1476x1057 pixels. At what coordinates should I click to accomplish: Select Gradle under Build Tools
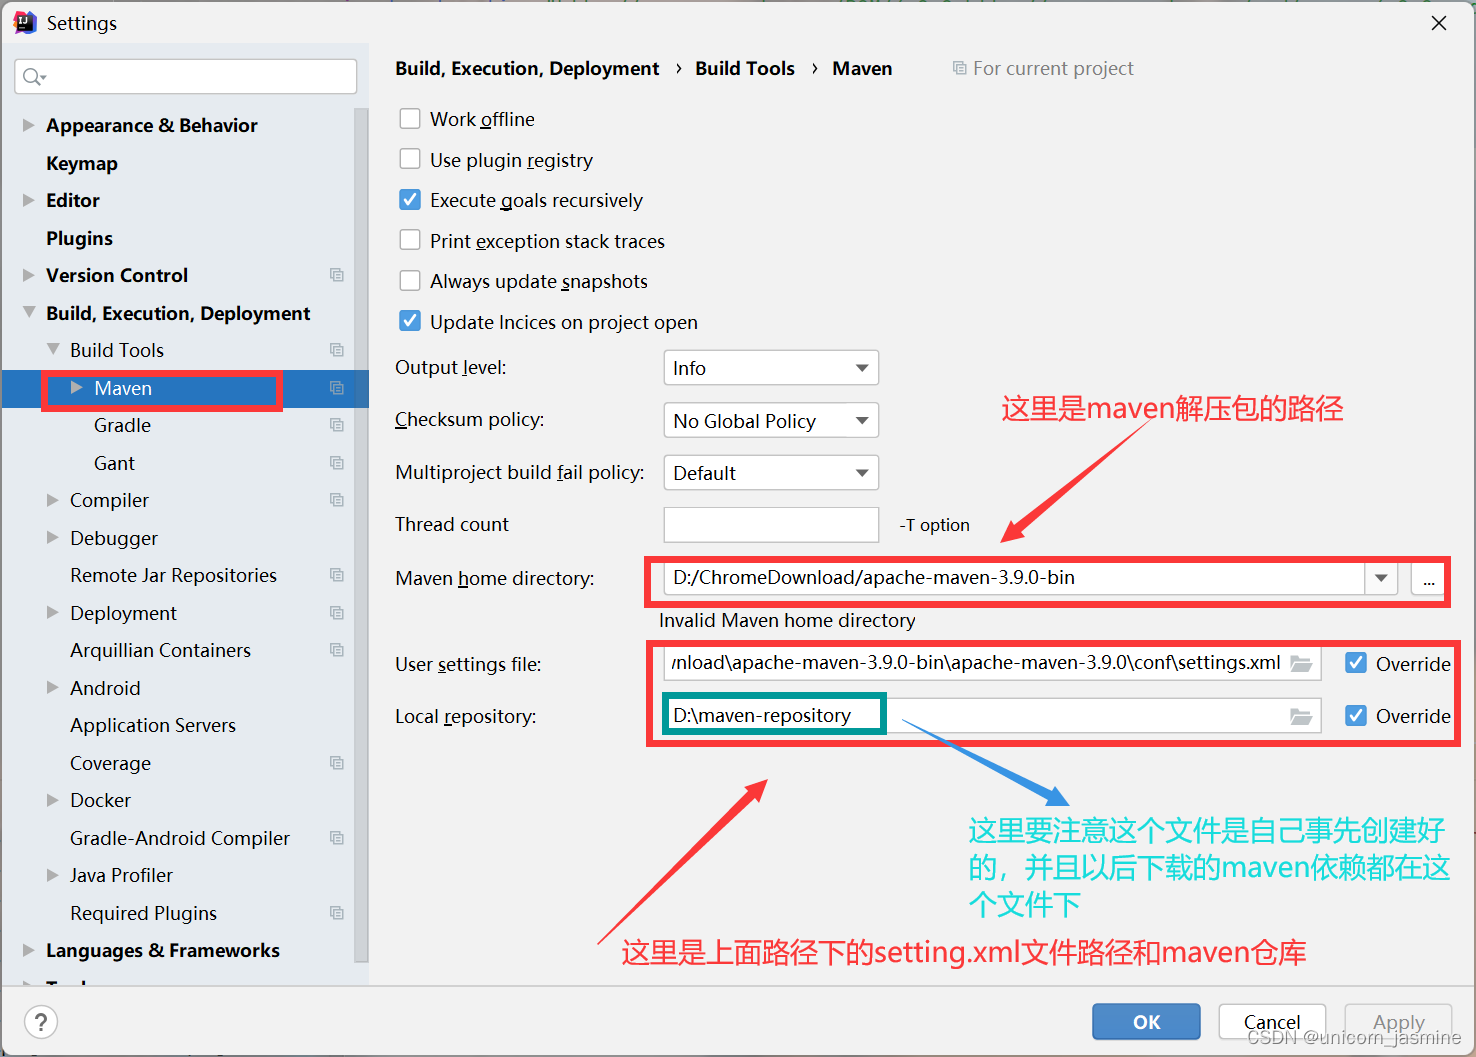(x=122, y=425)
